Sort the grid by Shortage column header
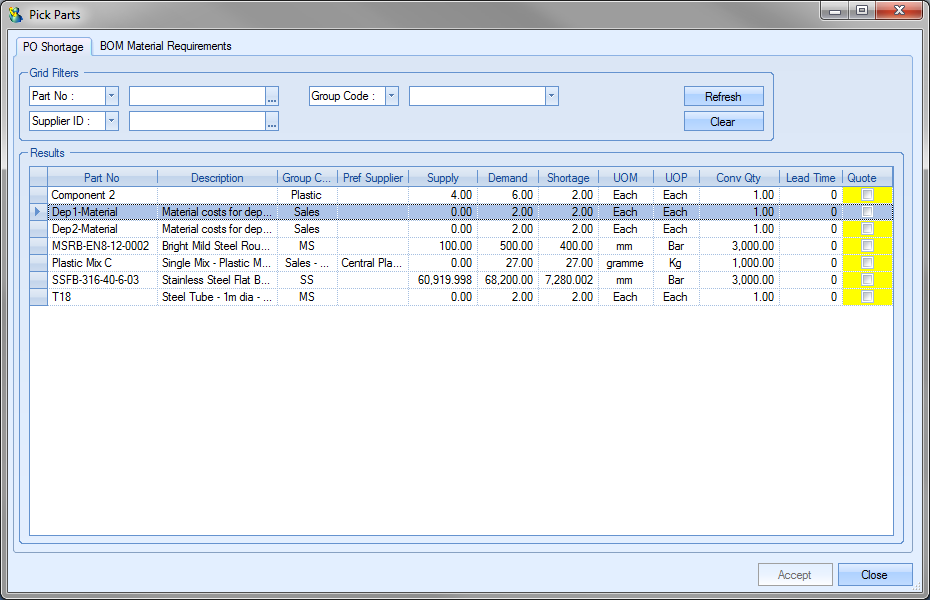Screen dimensions: 930x600 click(x=568, y=178)
